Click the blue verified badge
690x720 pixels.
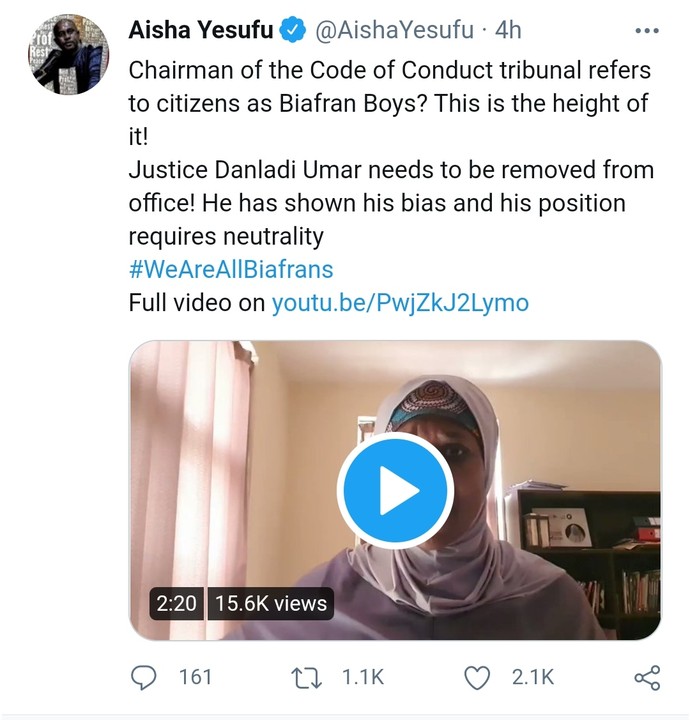pos(293,31)
